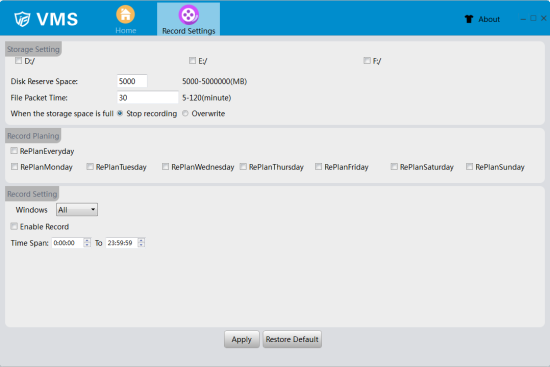Check RePlanWednesday
Screen dimensions: 550x367
[166, 167]
